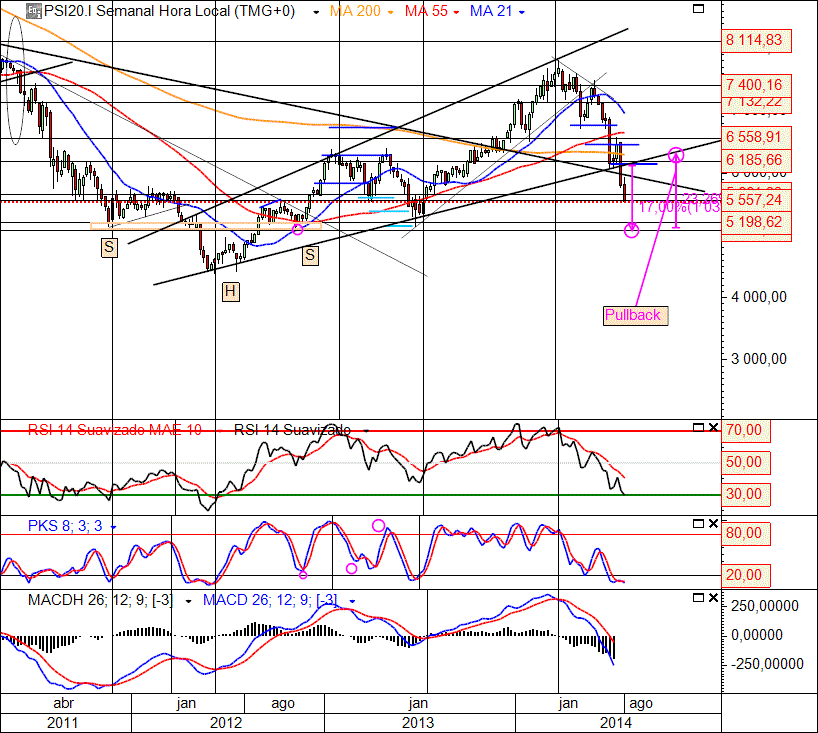818x733 pixels.
Task: Click the ago month label under 2014
Action: (641, 704)
